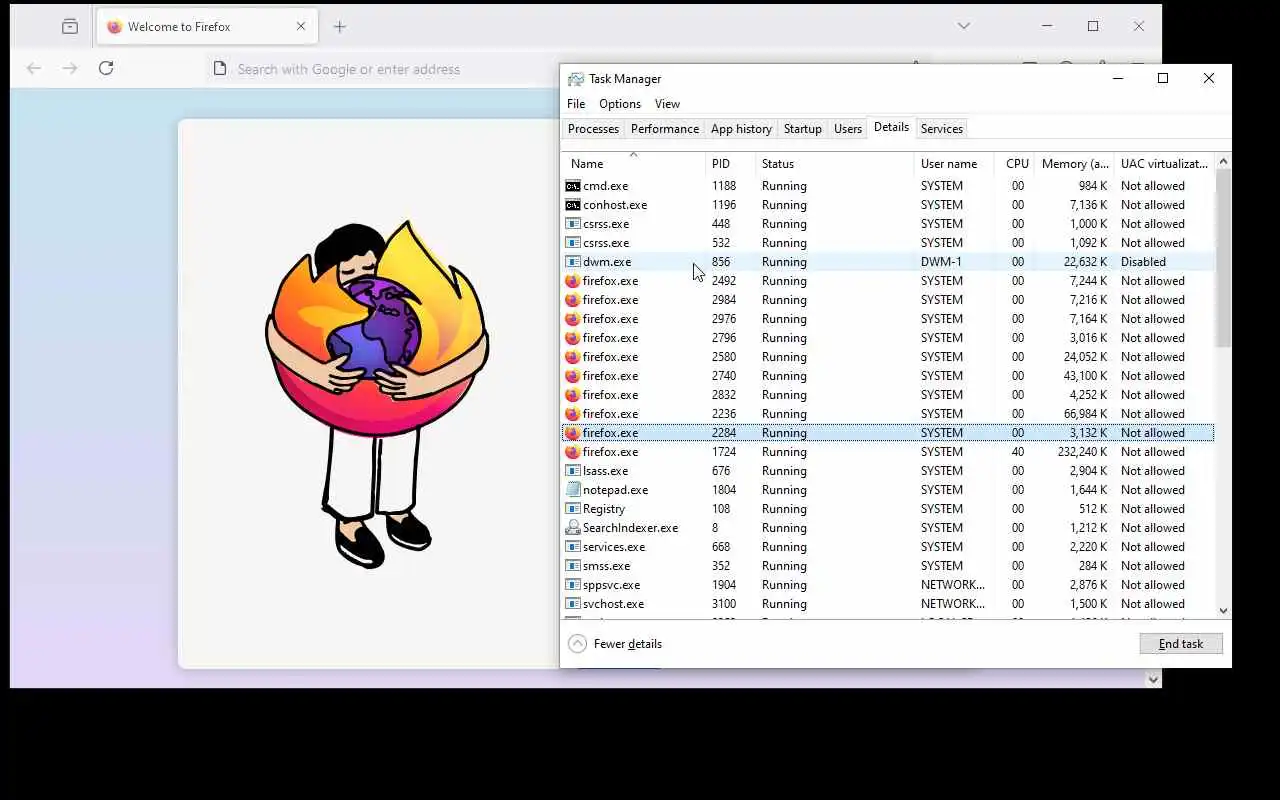This screenshot has height=800, width=1280.
Task: Select firefox.exe row with PID 2984
Action: coord(888,300)
